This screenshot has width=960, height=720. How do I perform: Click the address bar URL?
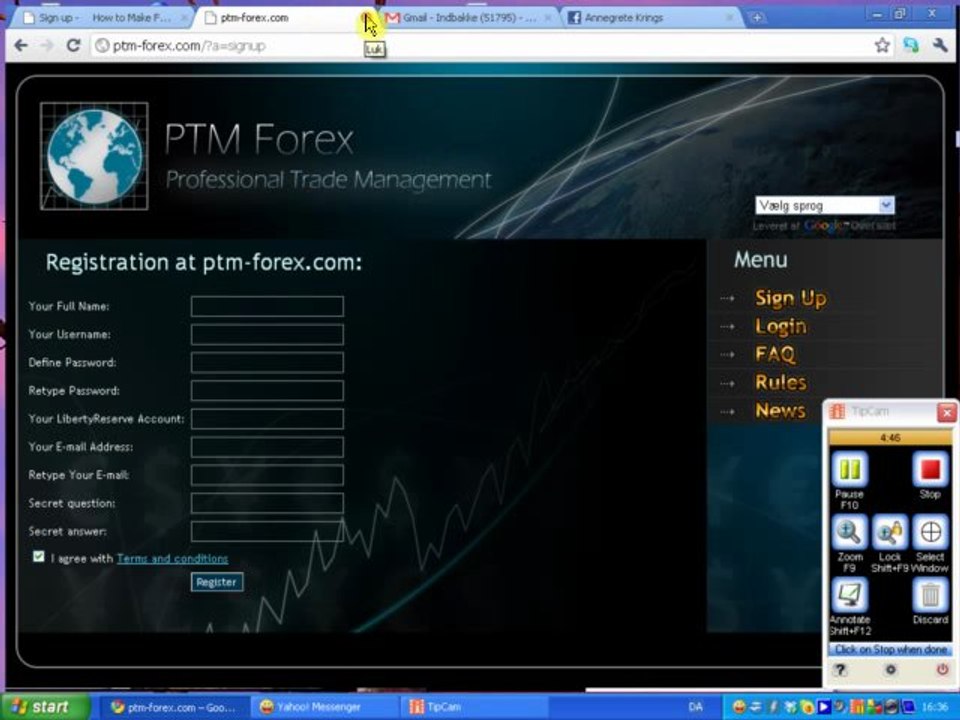pyautogui.click(x=189, y=46)
